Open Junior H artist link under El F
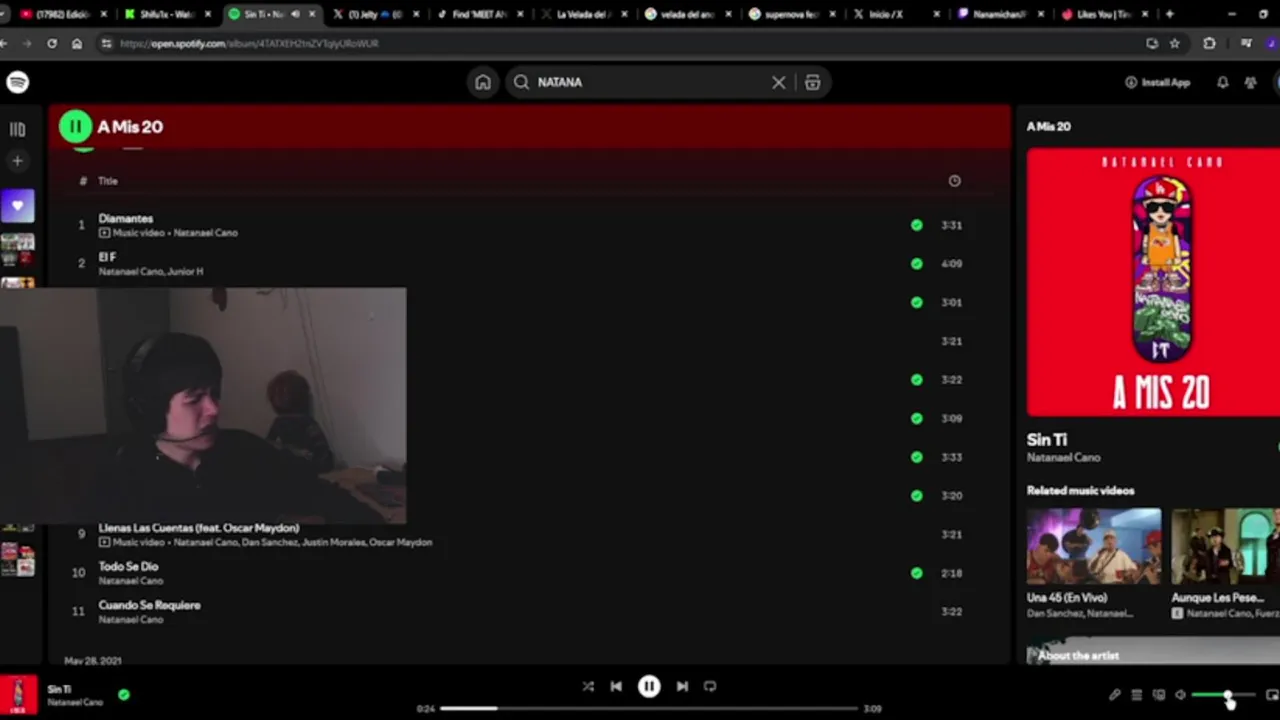This screenshot has width=1280, height=720. 184,271
